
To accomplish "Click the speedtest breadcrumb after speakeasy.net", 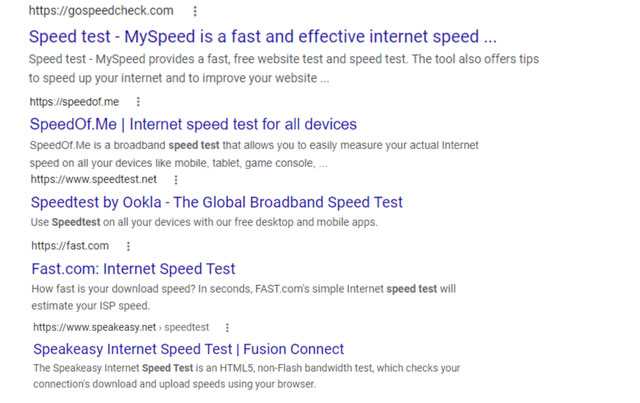I will click(187, 327).
